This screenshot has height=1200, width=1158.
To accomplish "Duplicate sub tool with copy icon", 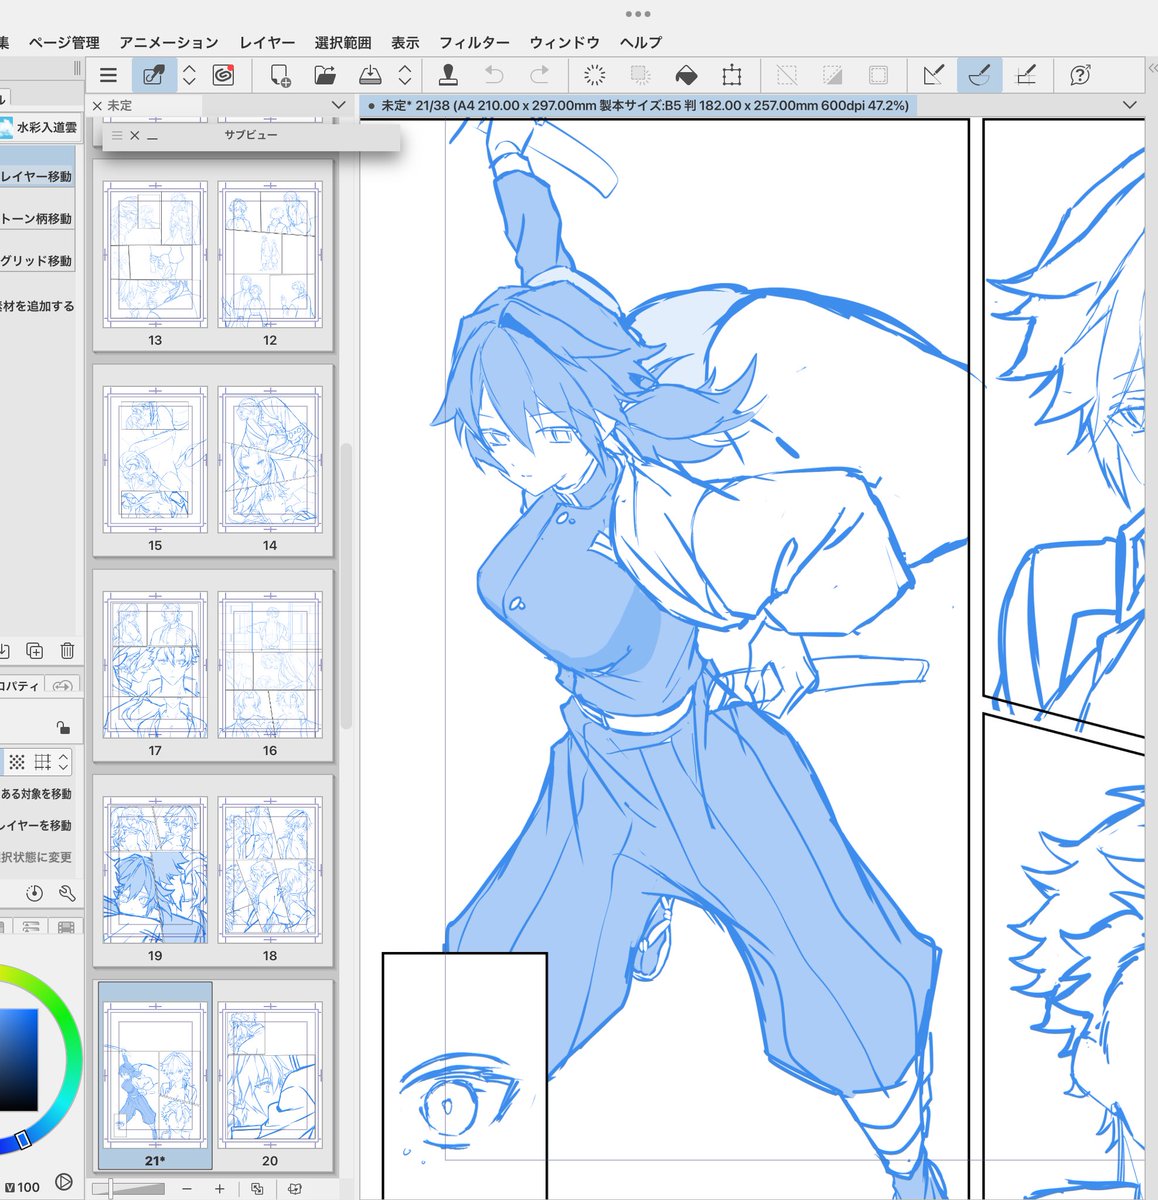I will click(35, 651).
